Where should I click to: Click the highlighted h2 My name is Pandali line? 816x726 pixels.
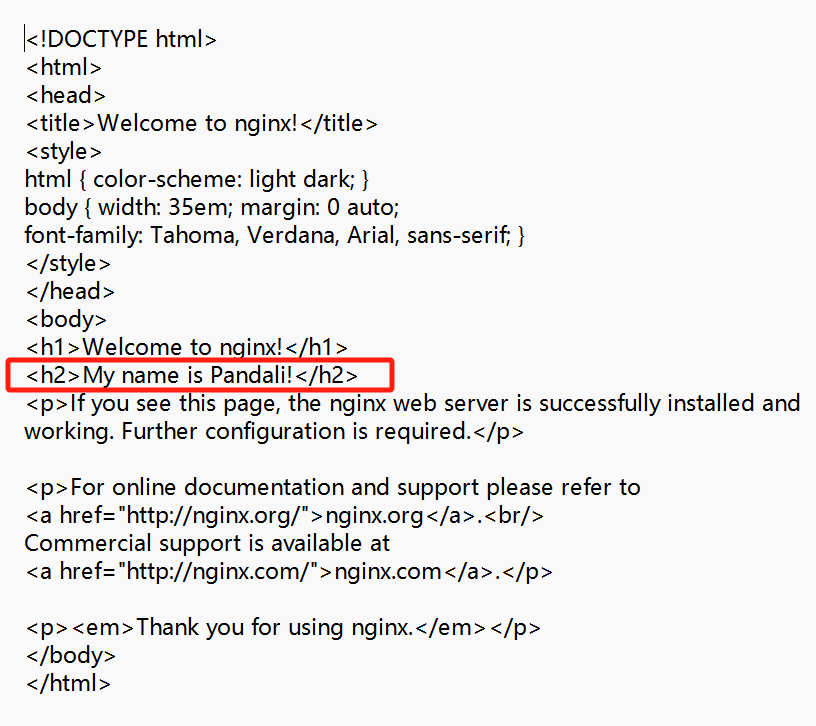tap(192, 376)
